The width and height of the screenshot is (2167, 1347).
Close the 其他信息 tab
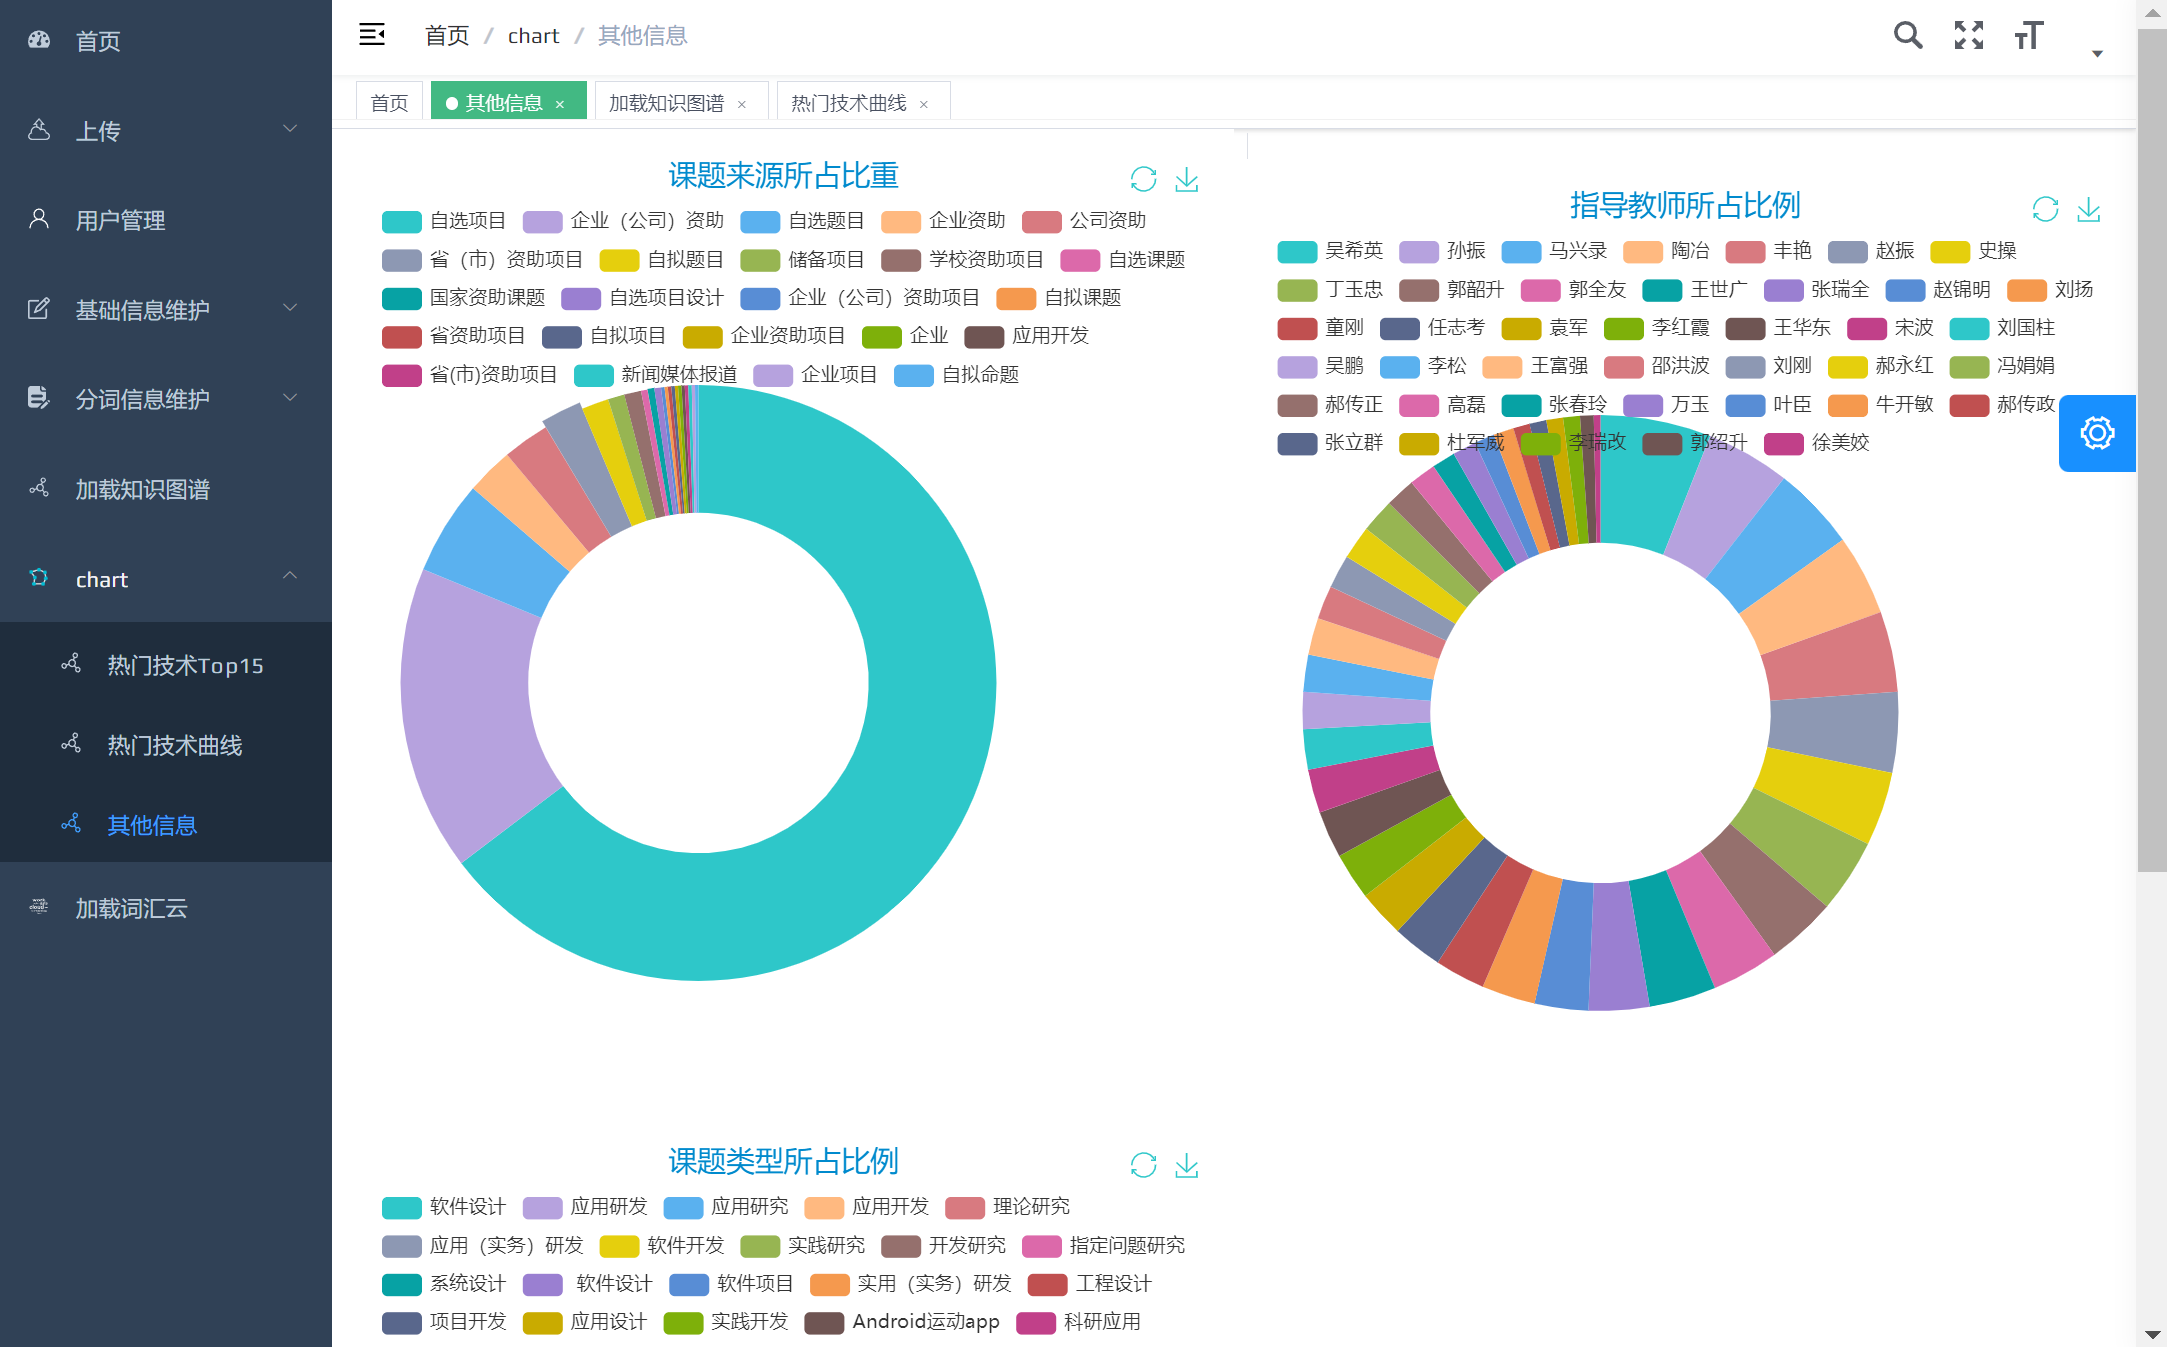560,104
